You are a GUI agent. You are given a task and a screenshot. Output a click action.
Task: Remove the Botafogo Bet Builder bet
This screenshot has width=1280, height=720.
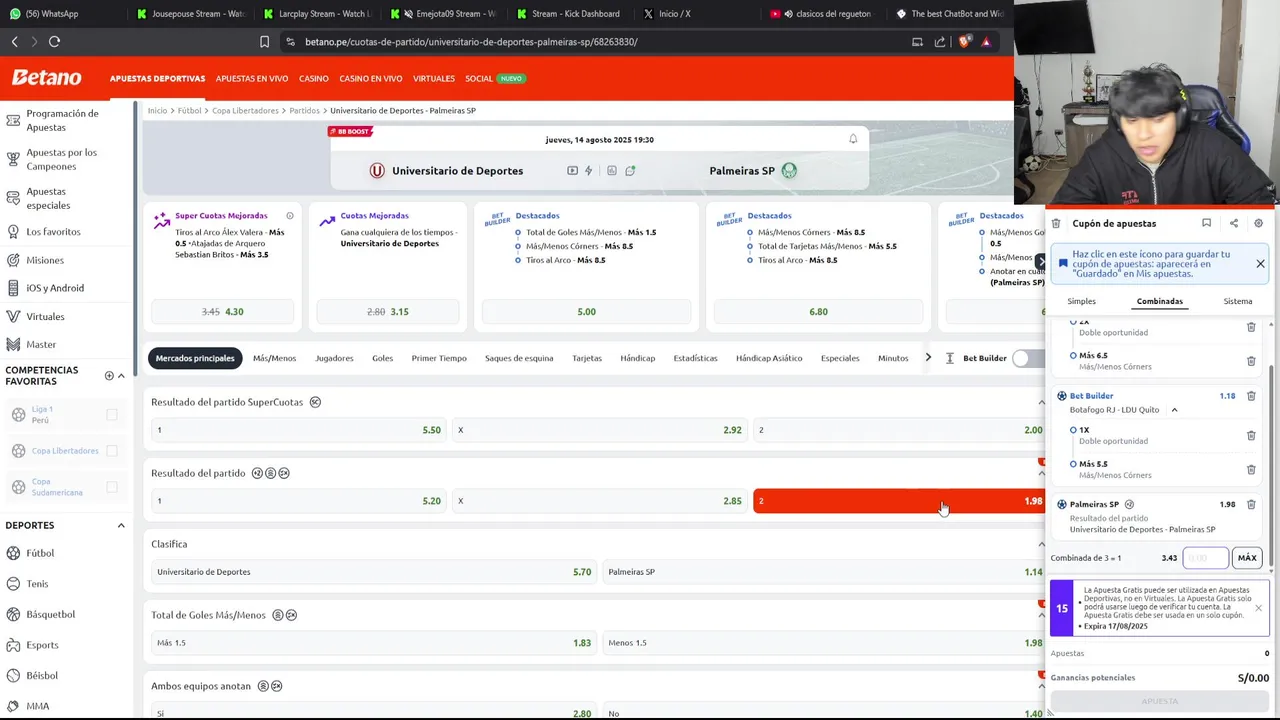click(x=1251, y=396)
